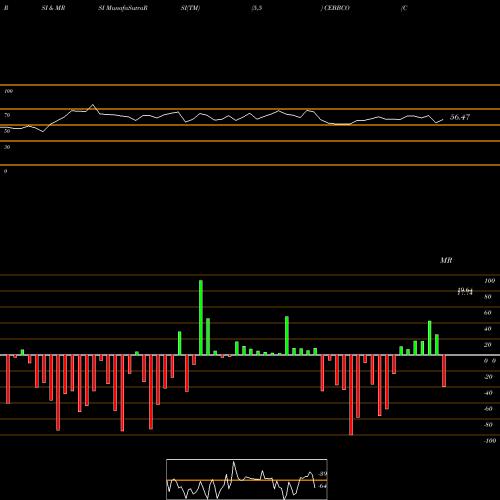Click the 70 level label on the RSI axis
500x500 pixels.
7,115
